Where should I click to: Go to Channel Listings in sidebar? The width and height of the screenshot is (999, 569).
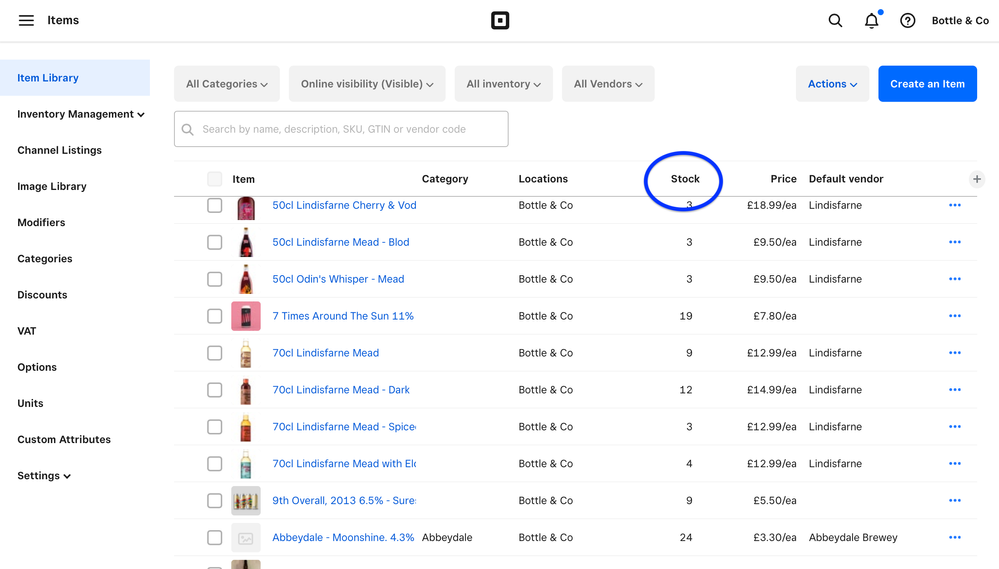59,150
